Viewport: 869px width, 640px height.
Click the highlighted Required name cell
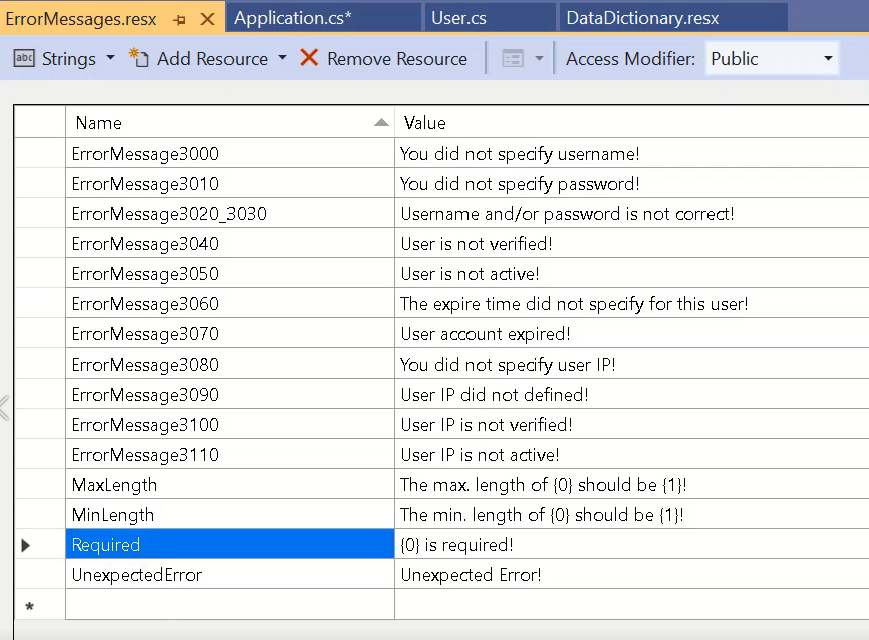[x=229, y=544]
